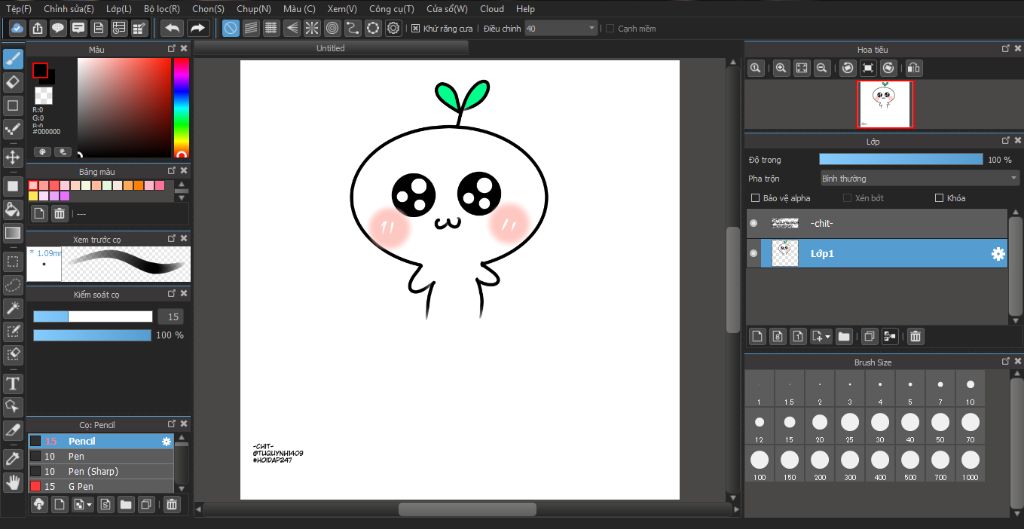Open the Pha trộn blend mode dropdown

[x=918, y=178]
